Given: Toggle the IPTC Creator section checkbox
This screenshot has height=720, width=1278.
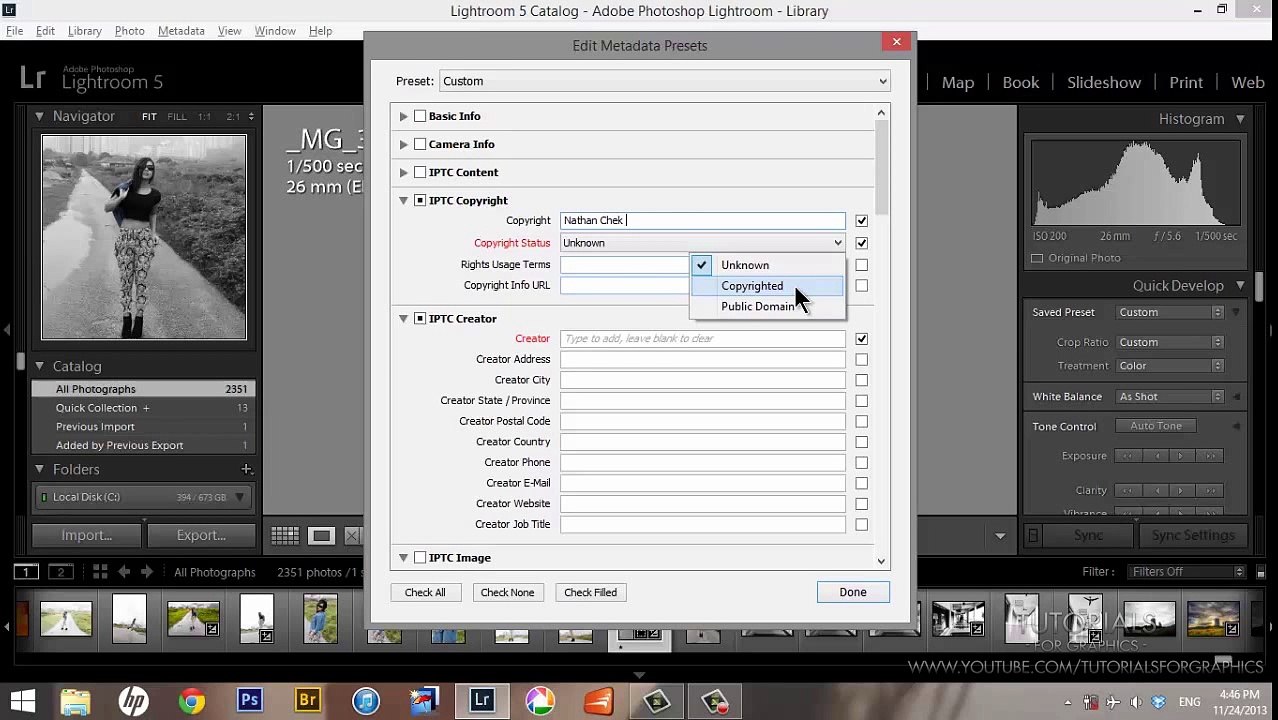Looking at the screenshot, I should (x=420, y=318).
